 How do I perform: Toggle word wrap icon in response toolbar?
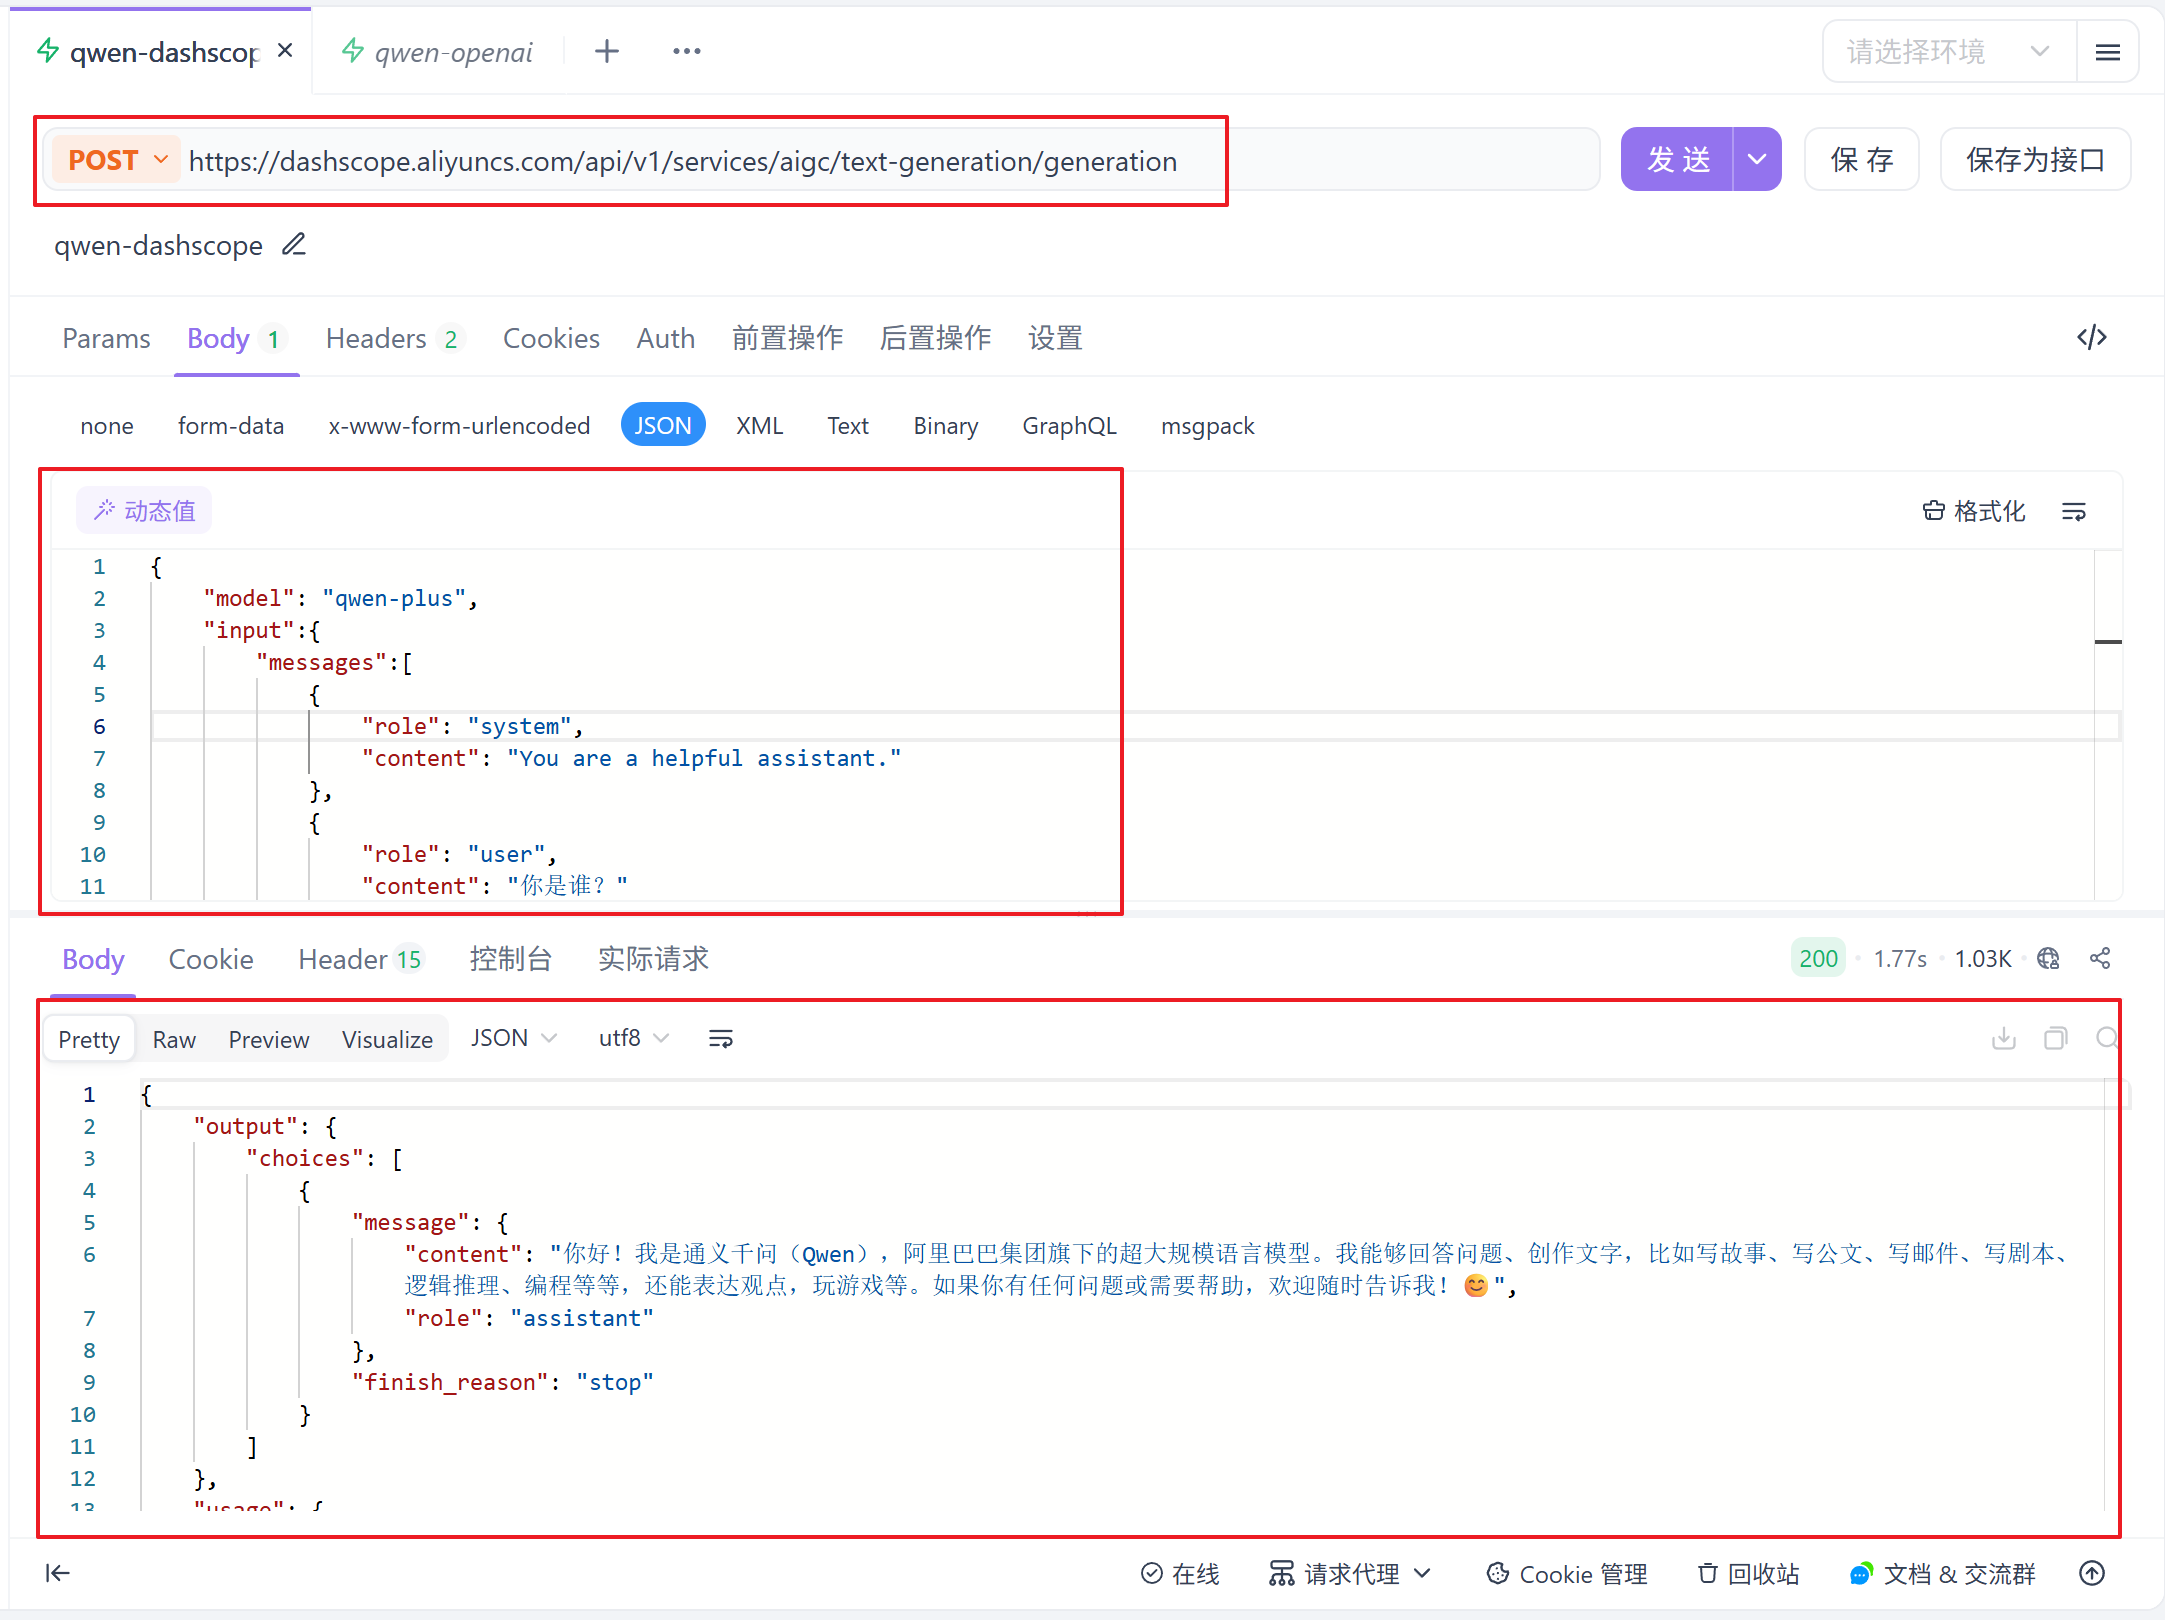[x=720, y=1039]
